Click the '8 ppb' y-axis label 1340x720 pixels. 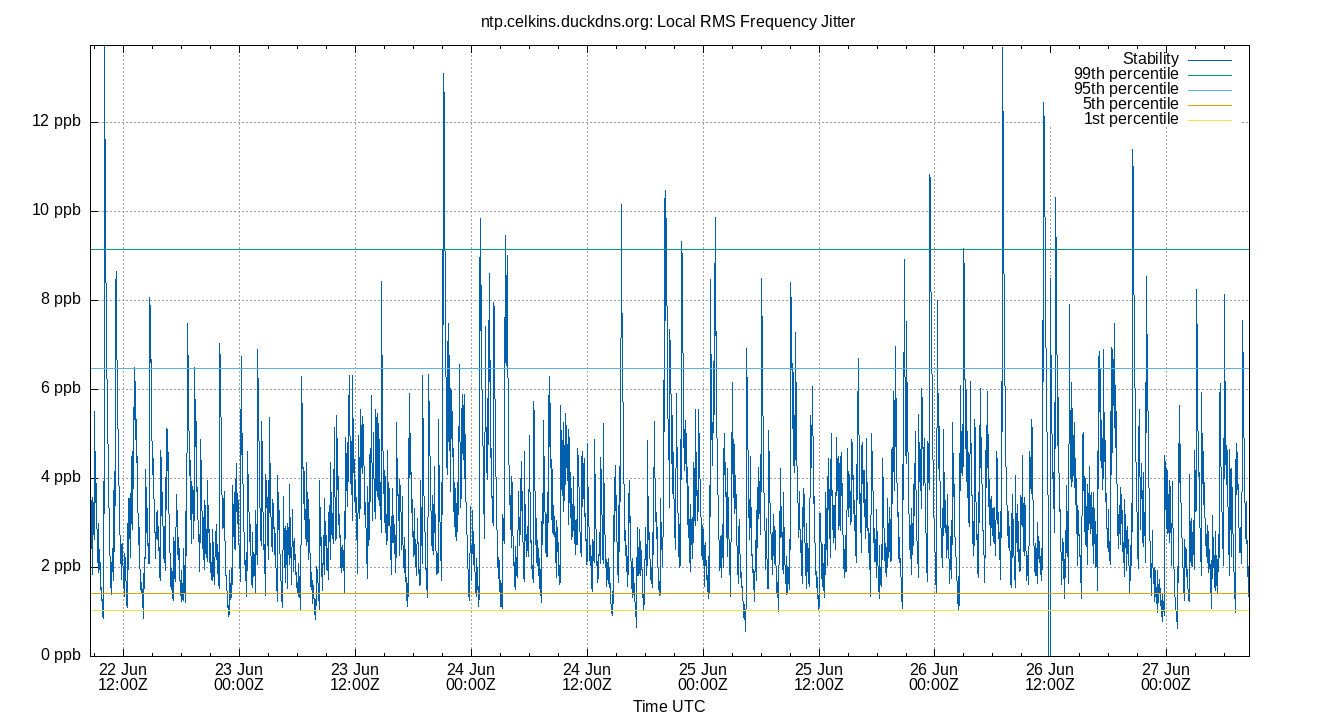(x=60, y=300)
